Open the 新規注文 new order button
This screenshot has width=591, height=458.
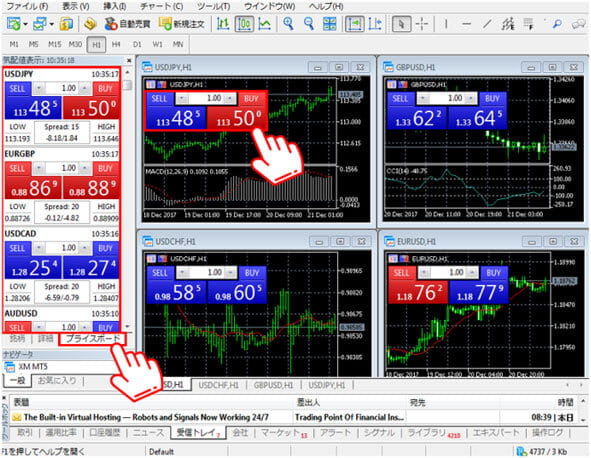click(181, 24)
